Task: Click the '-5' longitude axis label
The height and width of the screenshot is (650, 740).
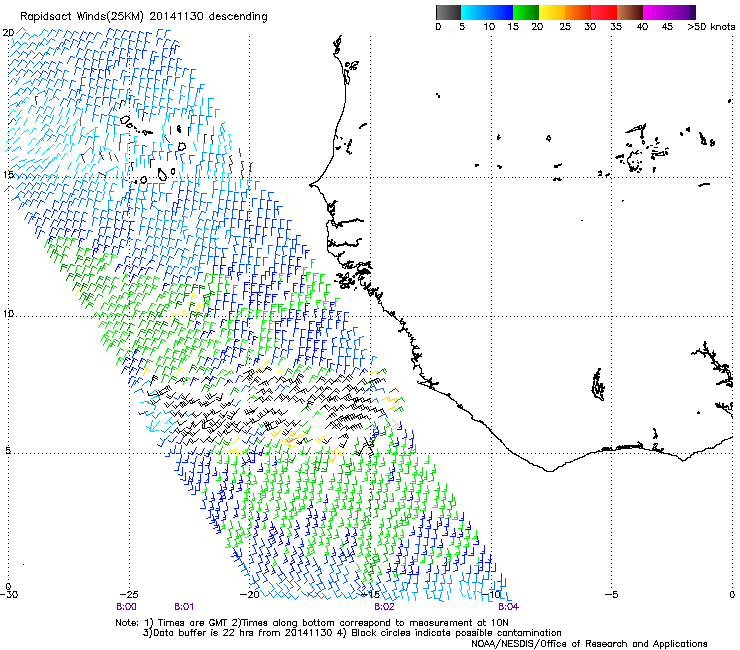Action: [611, 595]
